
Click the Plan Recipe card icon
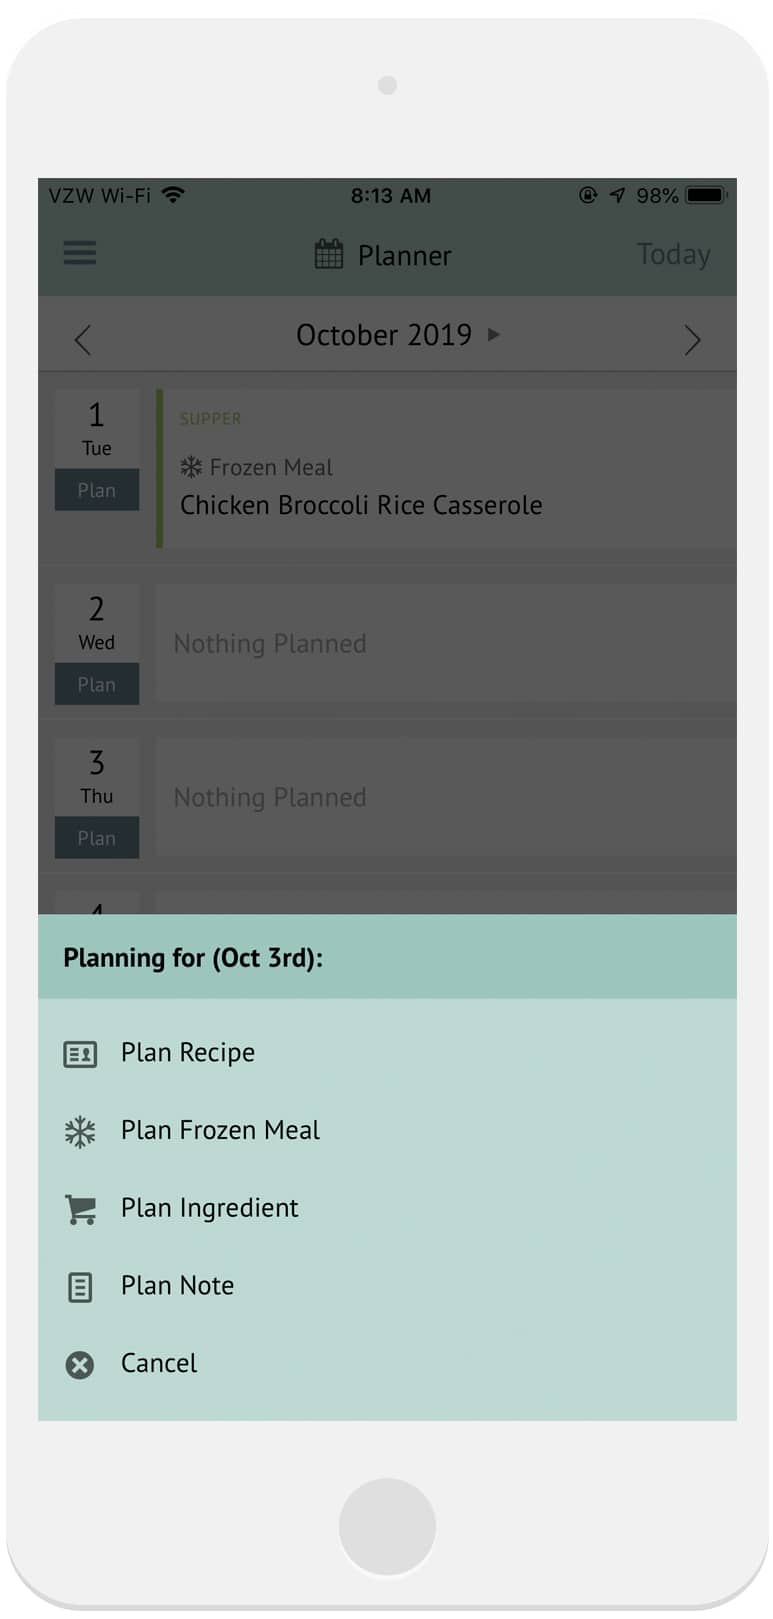(80, 1054)
